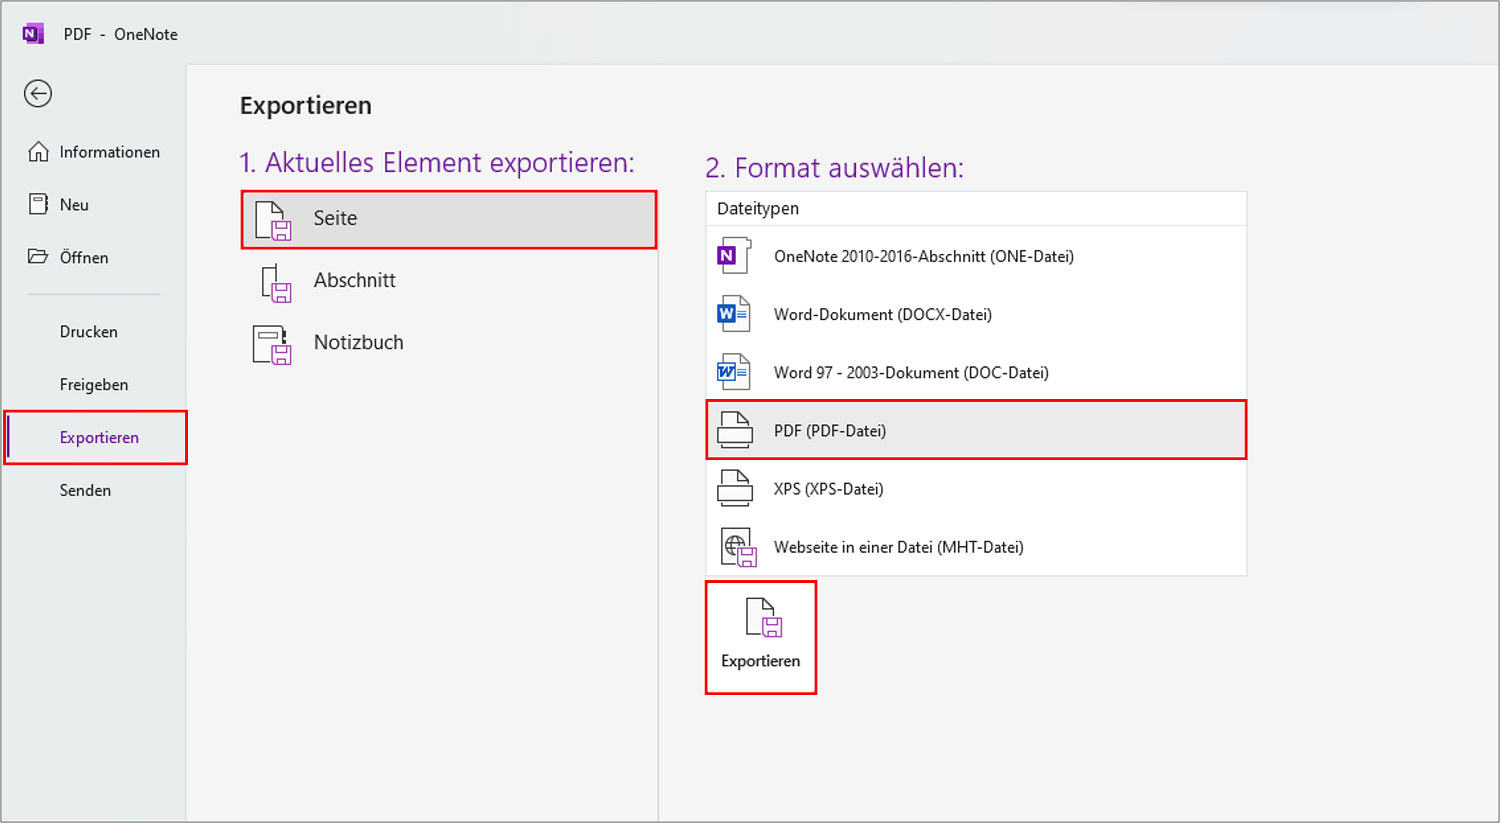Viewport: 1500px width, 823px height.
Task: Select Notizbuch as export element
Action: (449, 343)
